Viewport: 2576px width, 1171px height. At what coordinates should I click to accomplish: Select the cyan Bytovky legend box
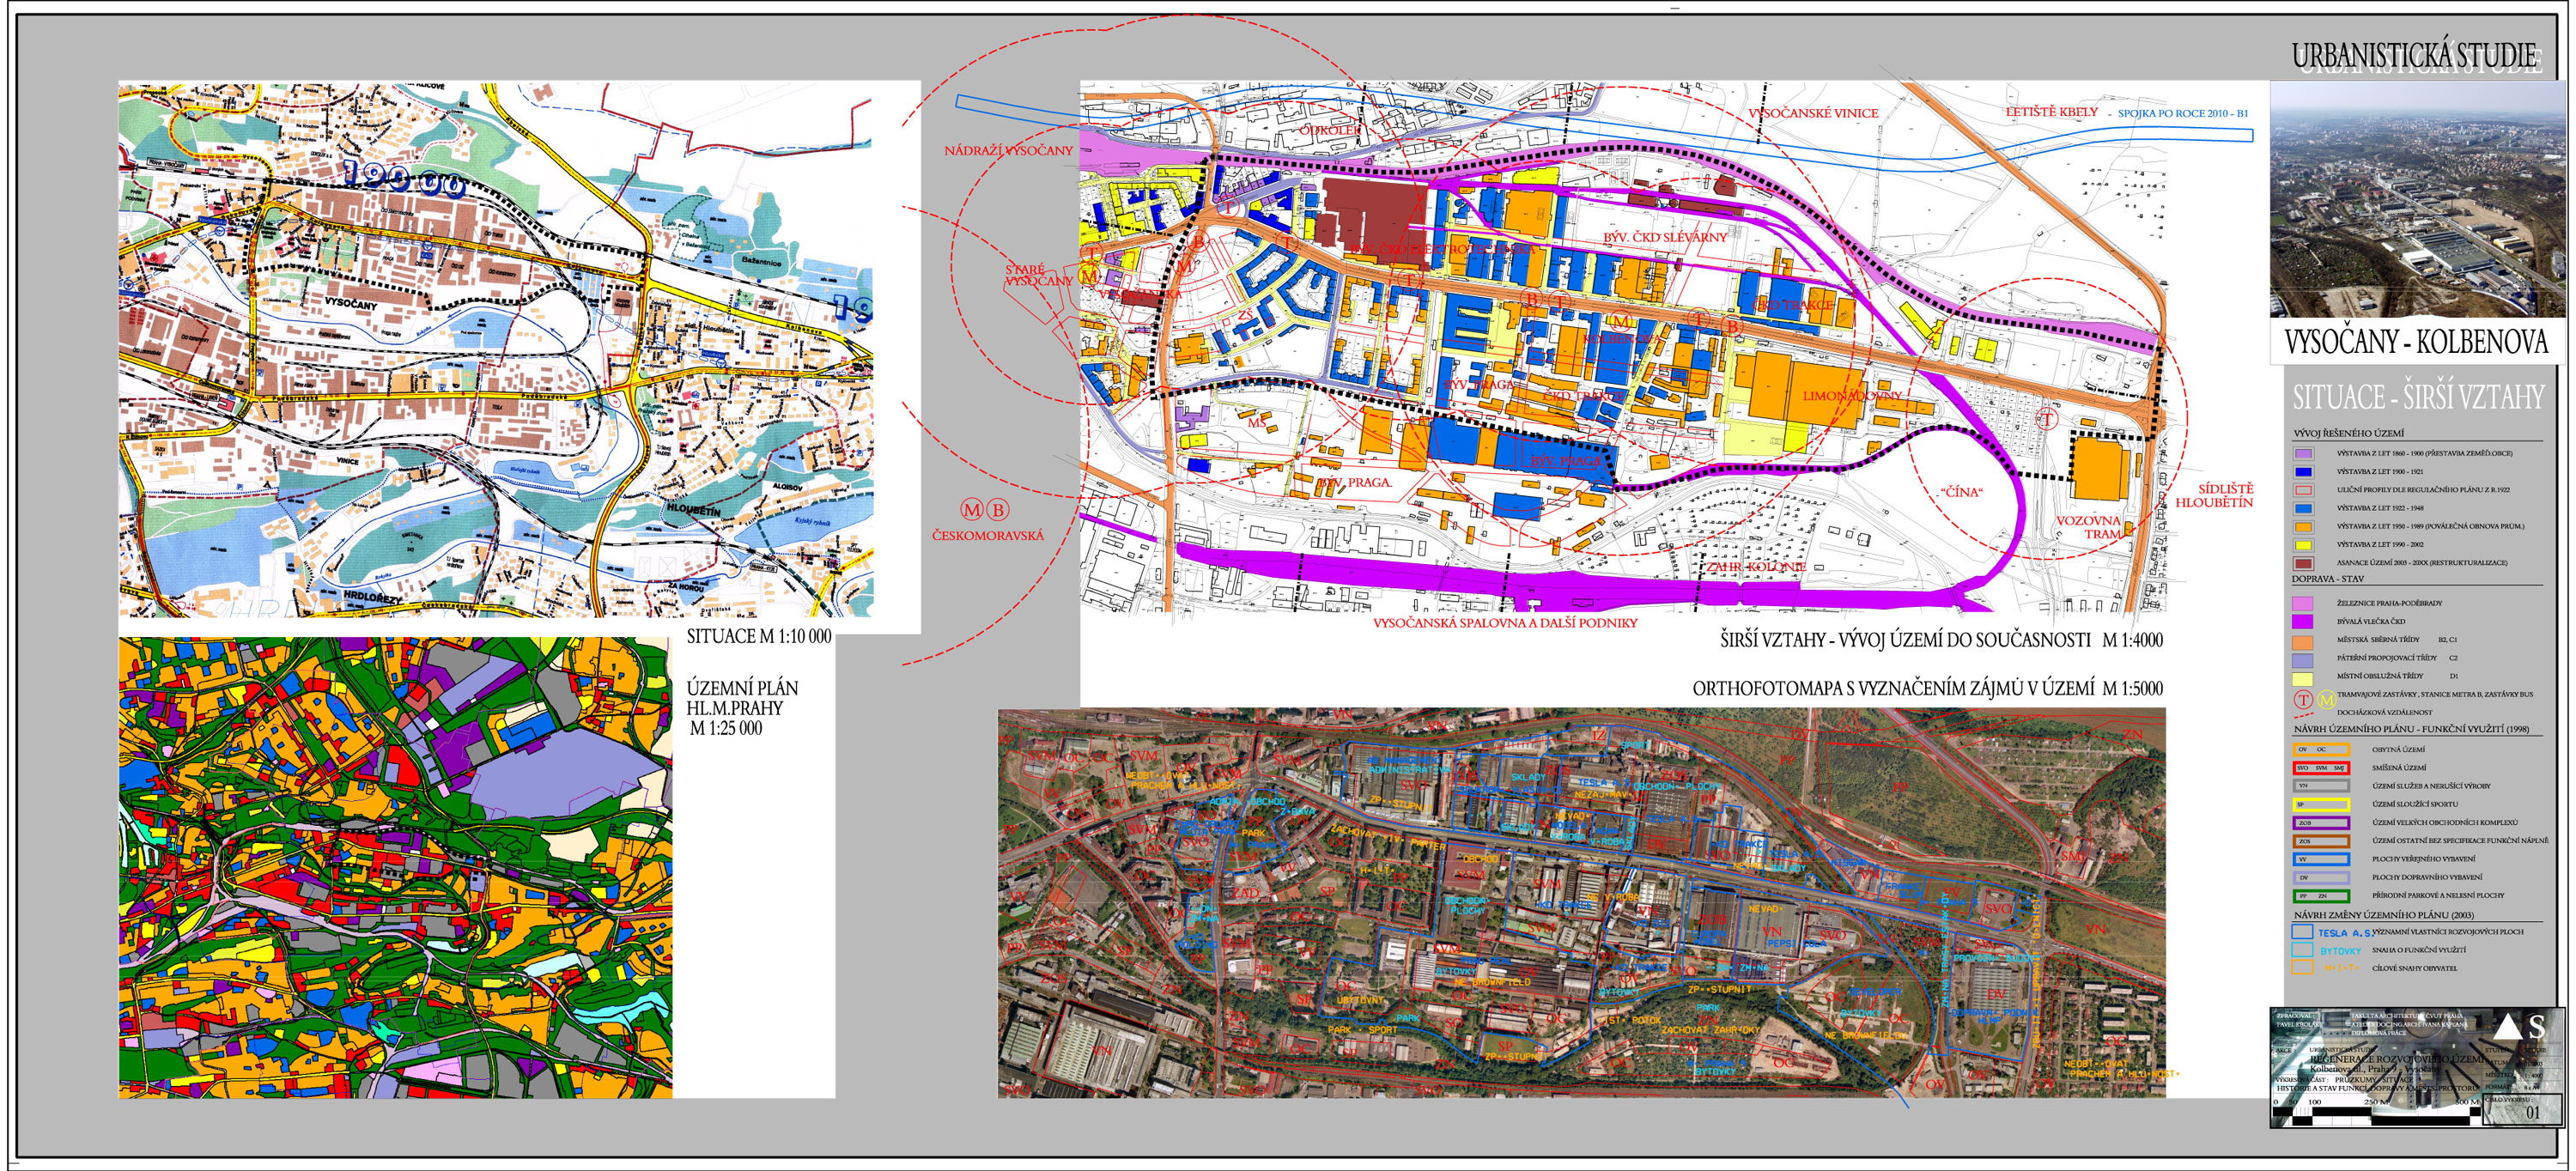coord(2302,950)
